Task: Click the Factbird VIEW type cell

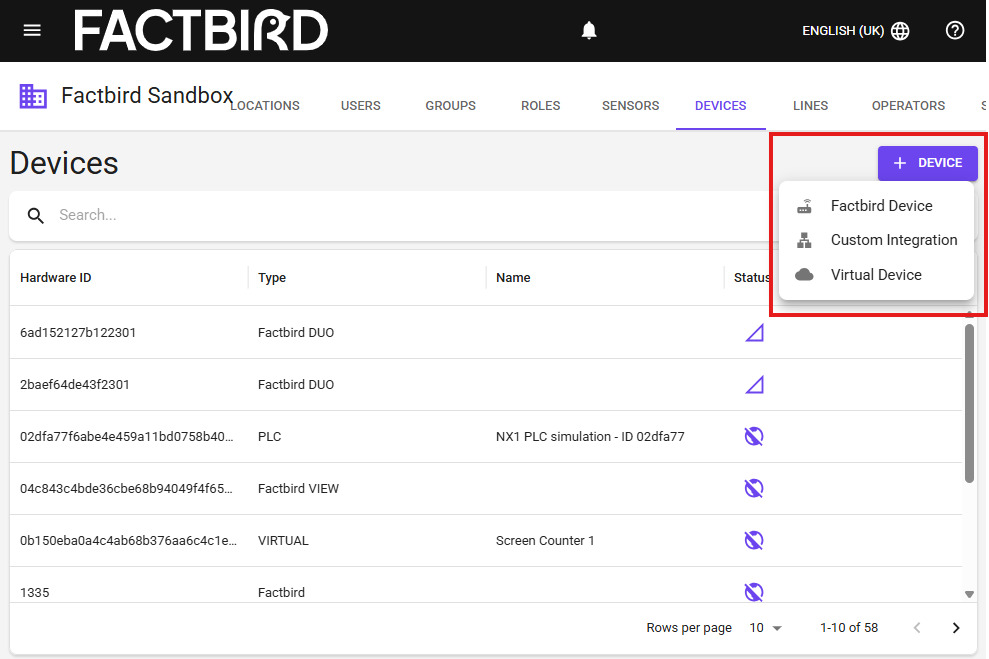Action: tap(298, 489)
